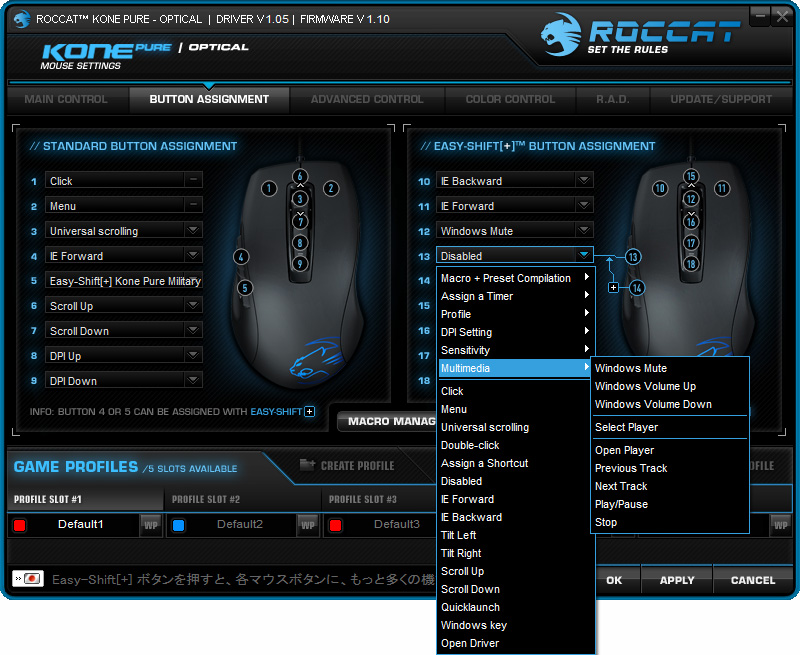Click mouse button marker 8 on left diagram
The height and width of the screenshot is (655, 800).
point(300,243)
